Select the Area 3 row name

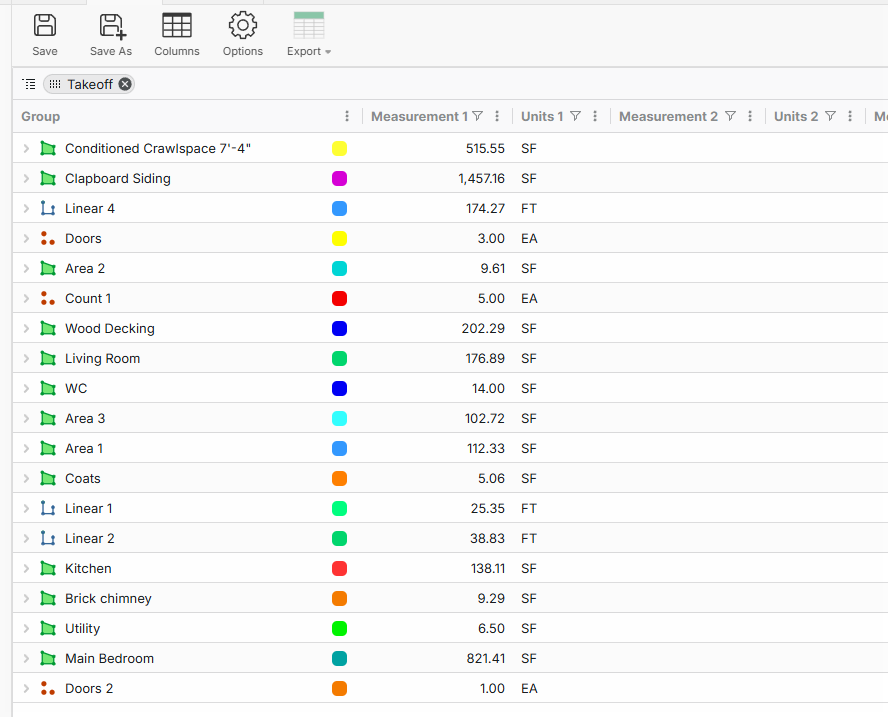pyautogui.click(x=85, y=419)
